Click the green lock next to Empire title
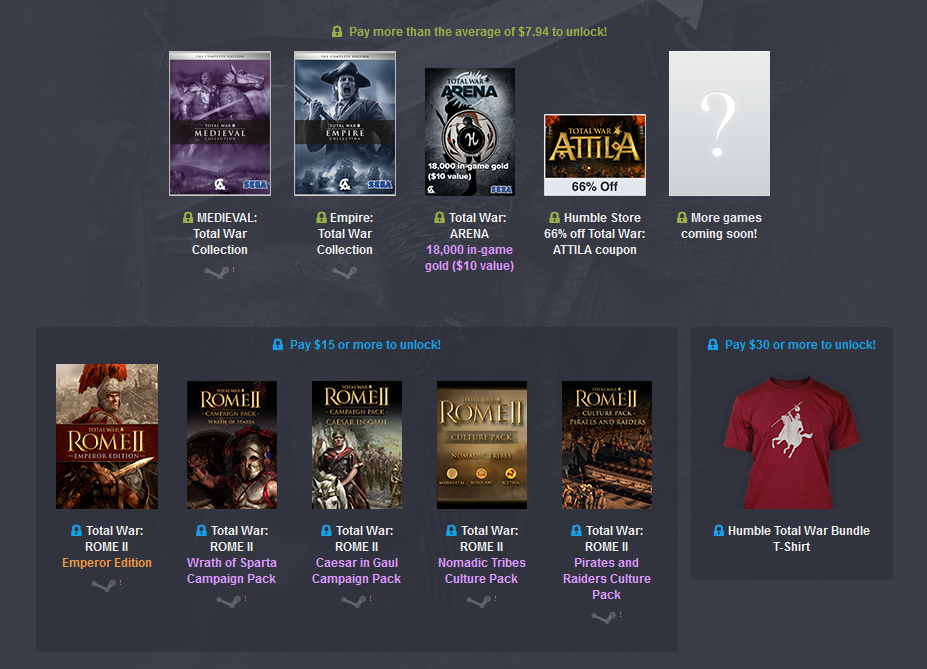Image resolution: width=927 pixels, height=669 pixels. [x=322, y=217]
